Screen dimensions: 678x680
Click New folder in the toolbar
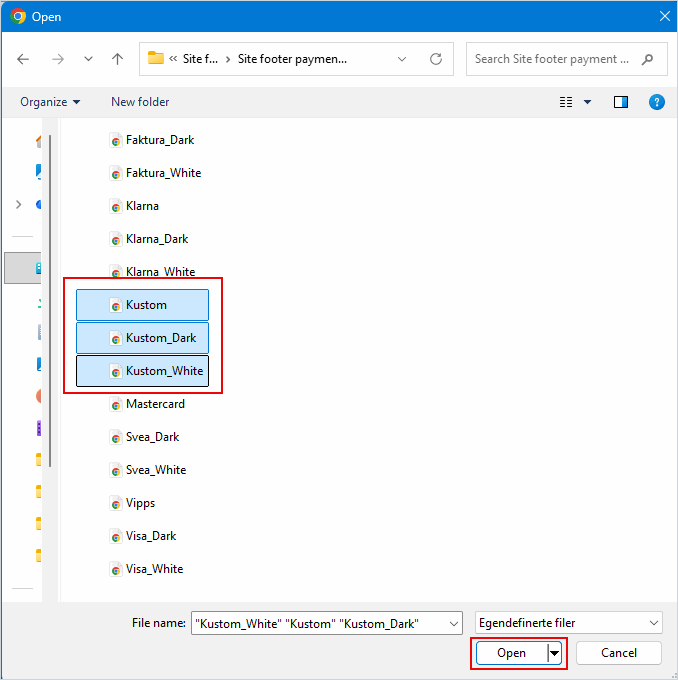tap(140, 102)
